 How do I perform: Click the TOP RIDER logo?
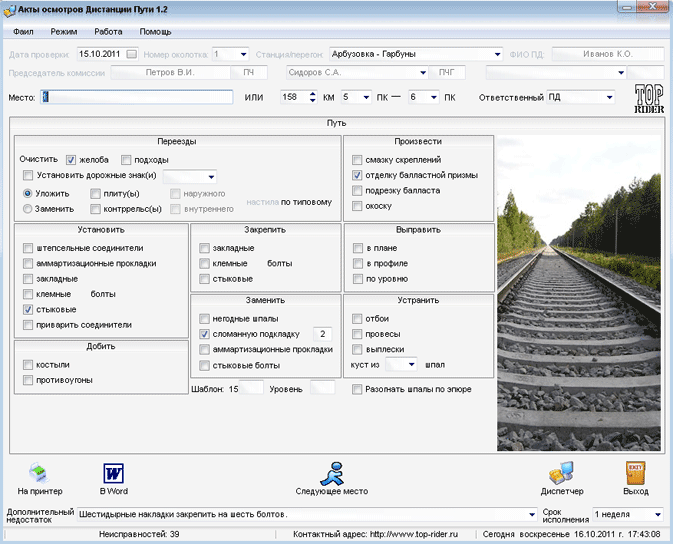pos(649,97)
